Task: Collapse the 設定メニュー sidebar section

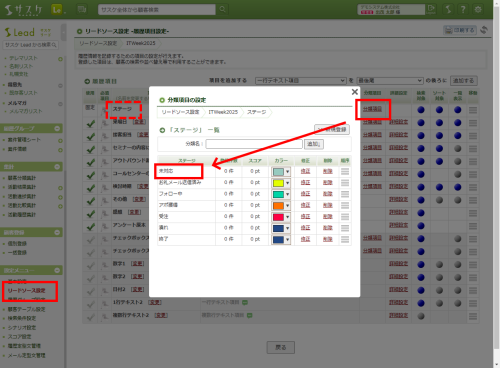Action: pyautogui.click(x=57, y=270)
